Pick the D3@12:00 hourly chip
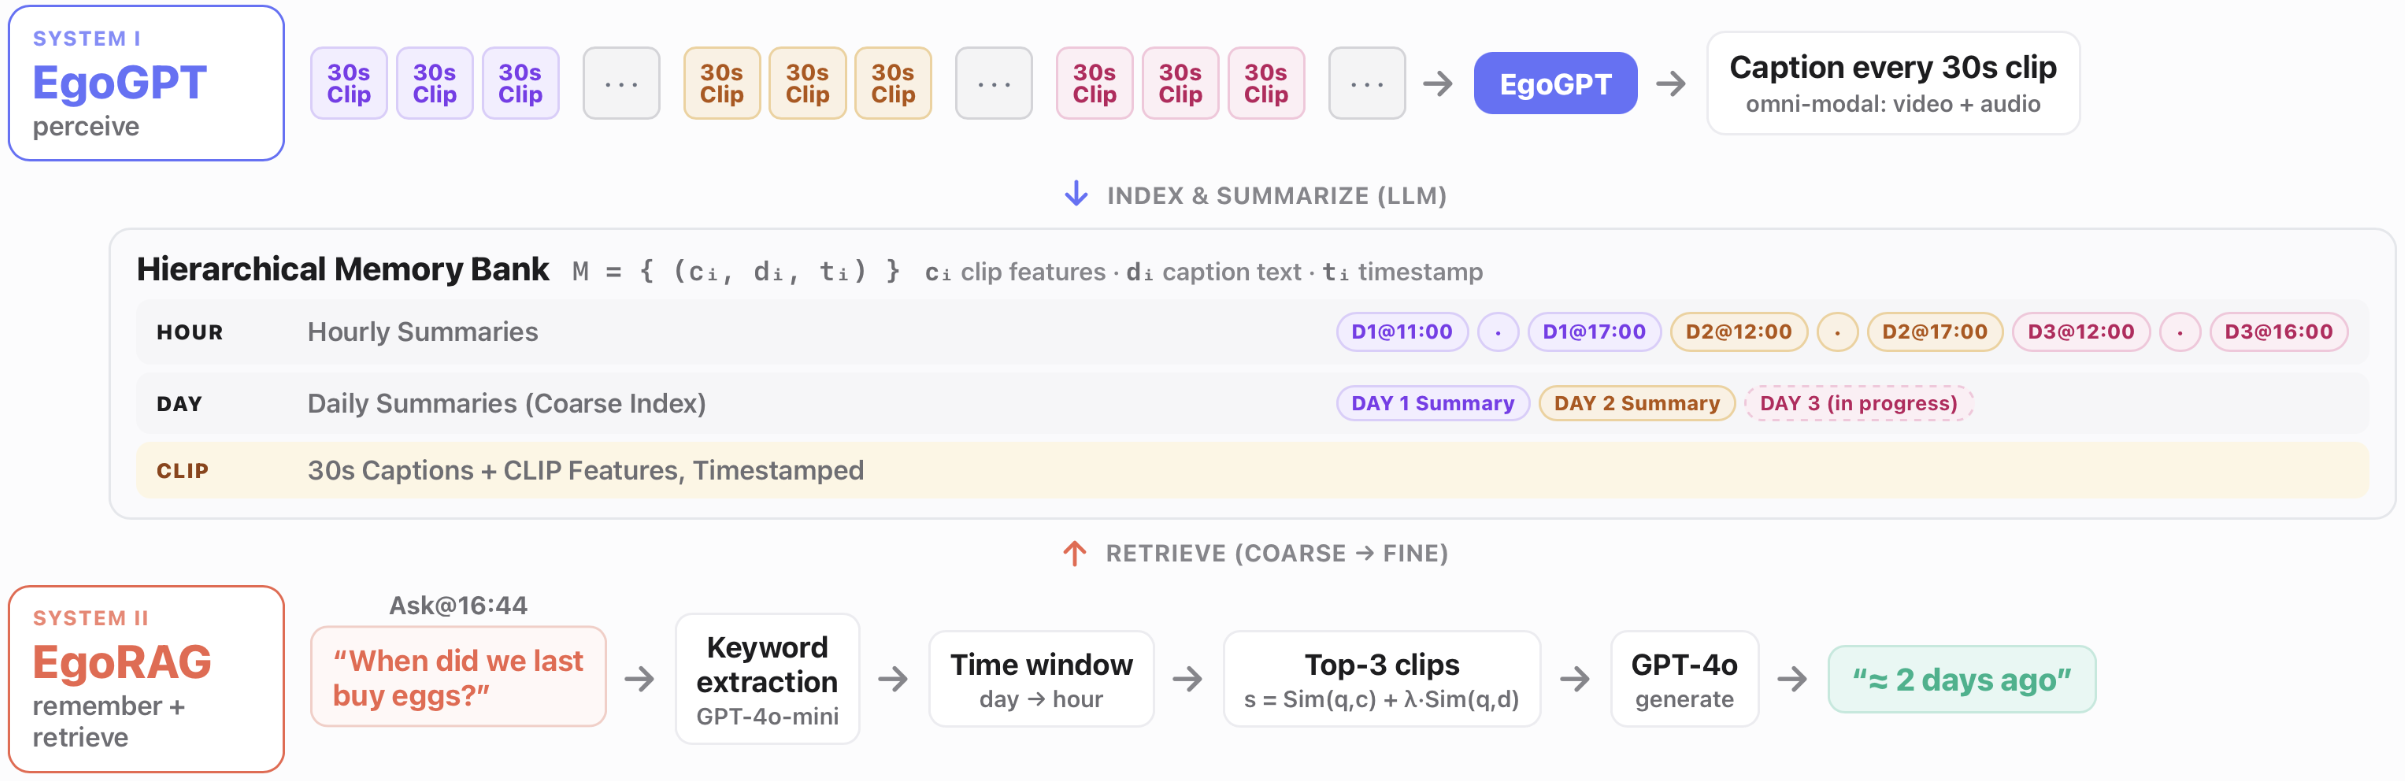 tap(2081, 332)
